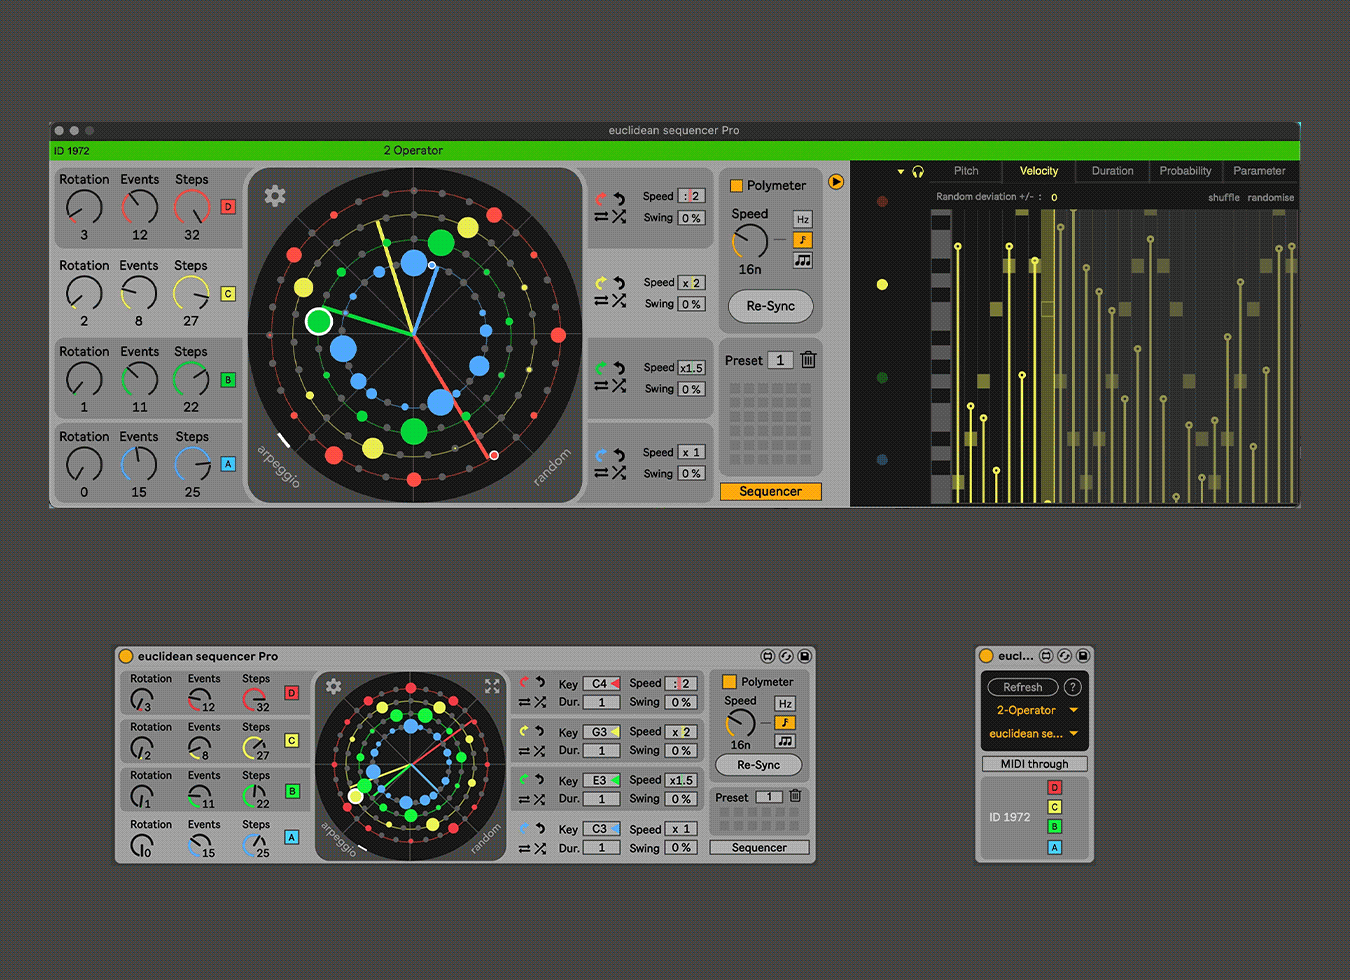Open the euclidean se... dropdown
1350x980 pixels.
(1034, 734)
